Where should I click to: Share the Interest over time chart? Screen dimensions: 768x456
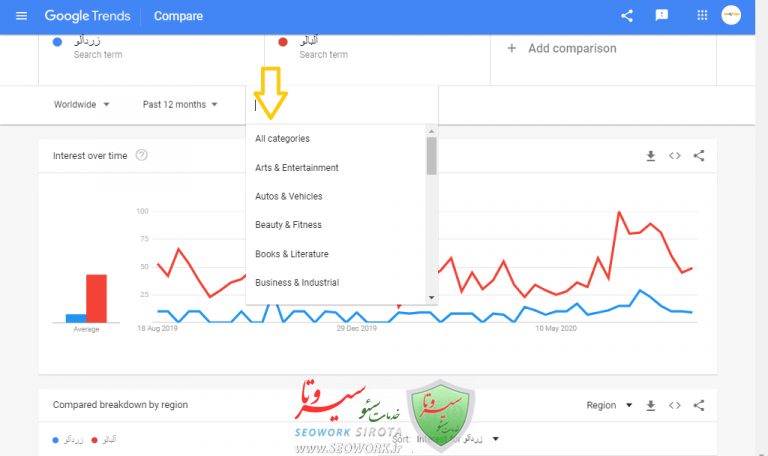click(699, 156)
